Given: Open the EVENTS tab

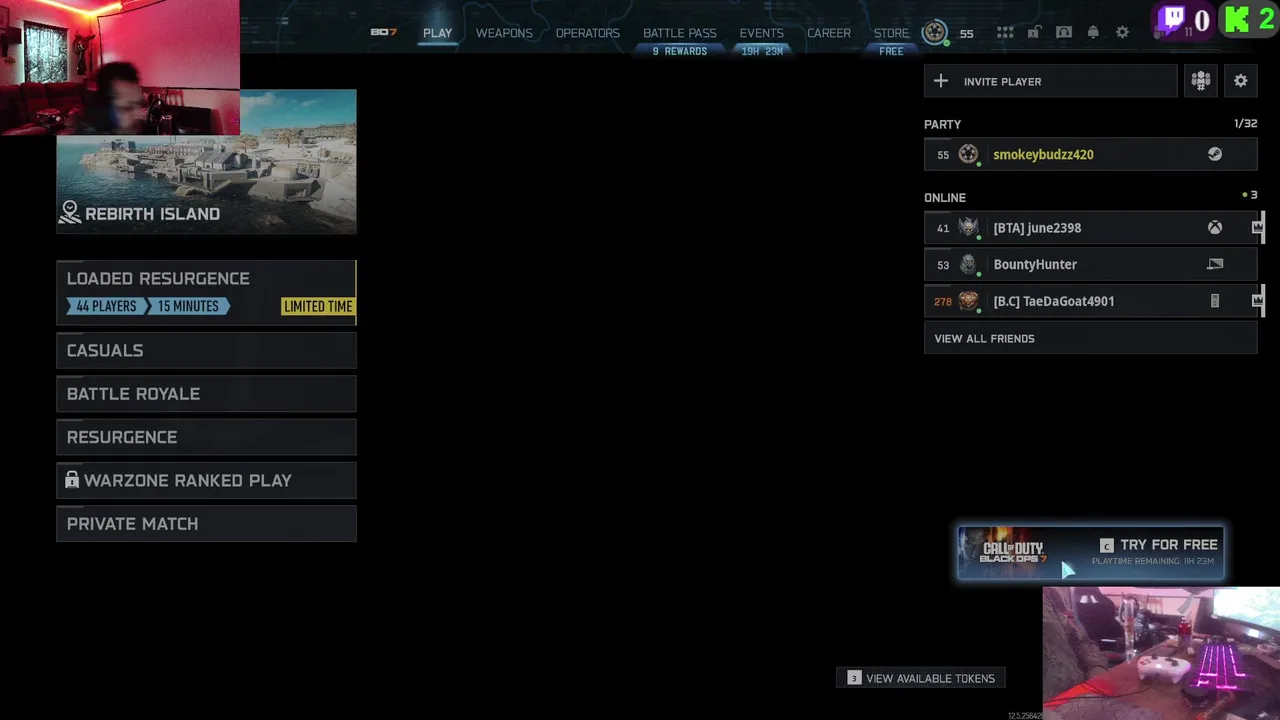Looking at the screenshot, I should click(x=762, y=33).
